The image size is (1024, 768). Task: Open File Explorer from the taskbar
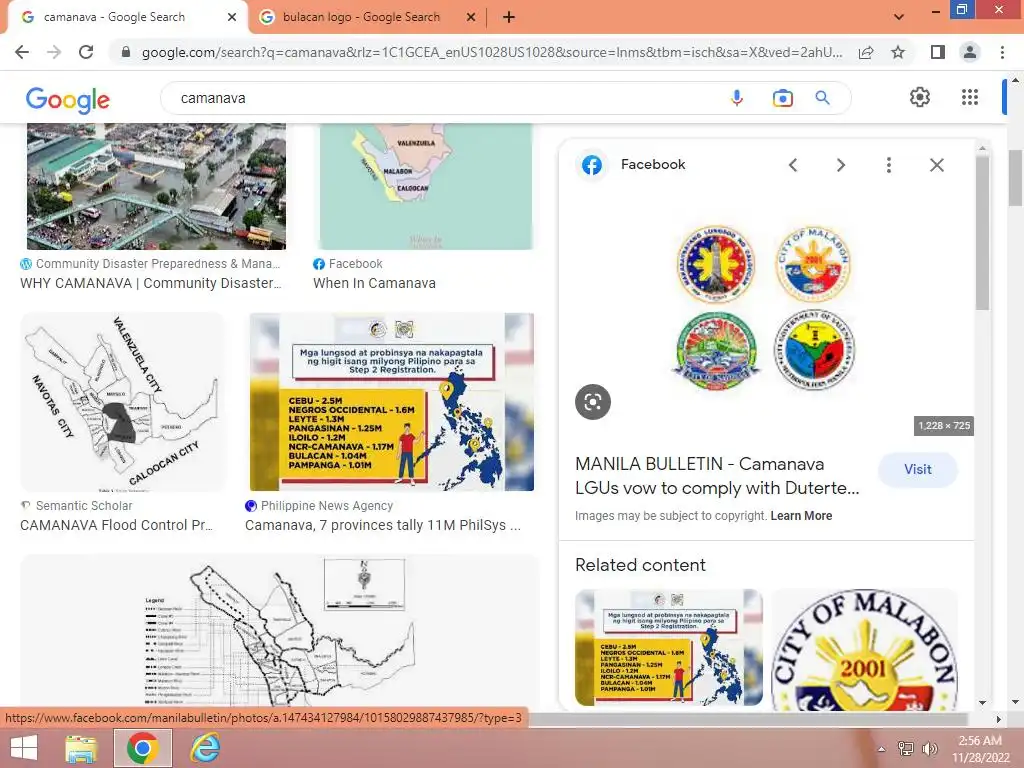click(x=81, y=748)
